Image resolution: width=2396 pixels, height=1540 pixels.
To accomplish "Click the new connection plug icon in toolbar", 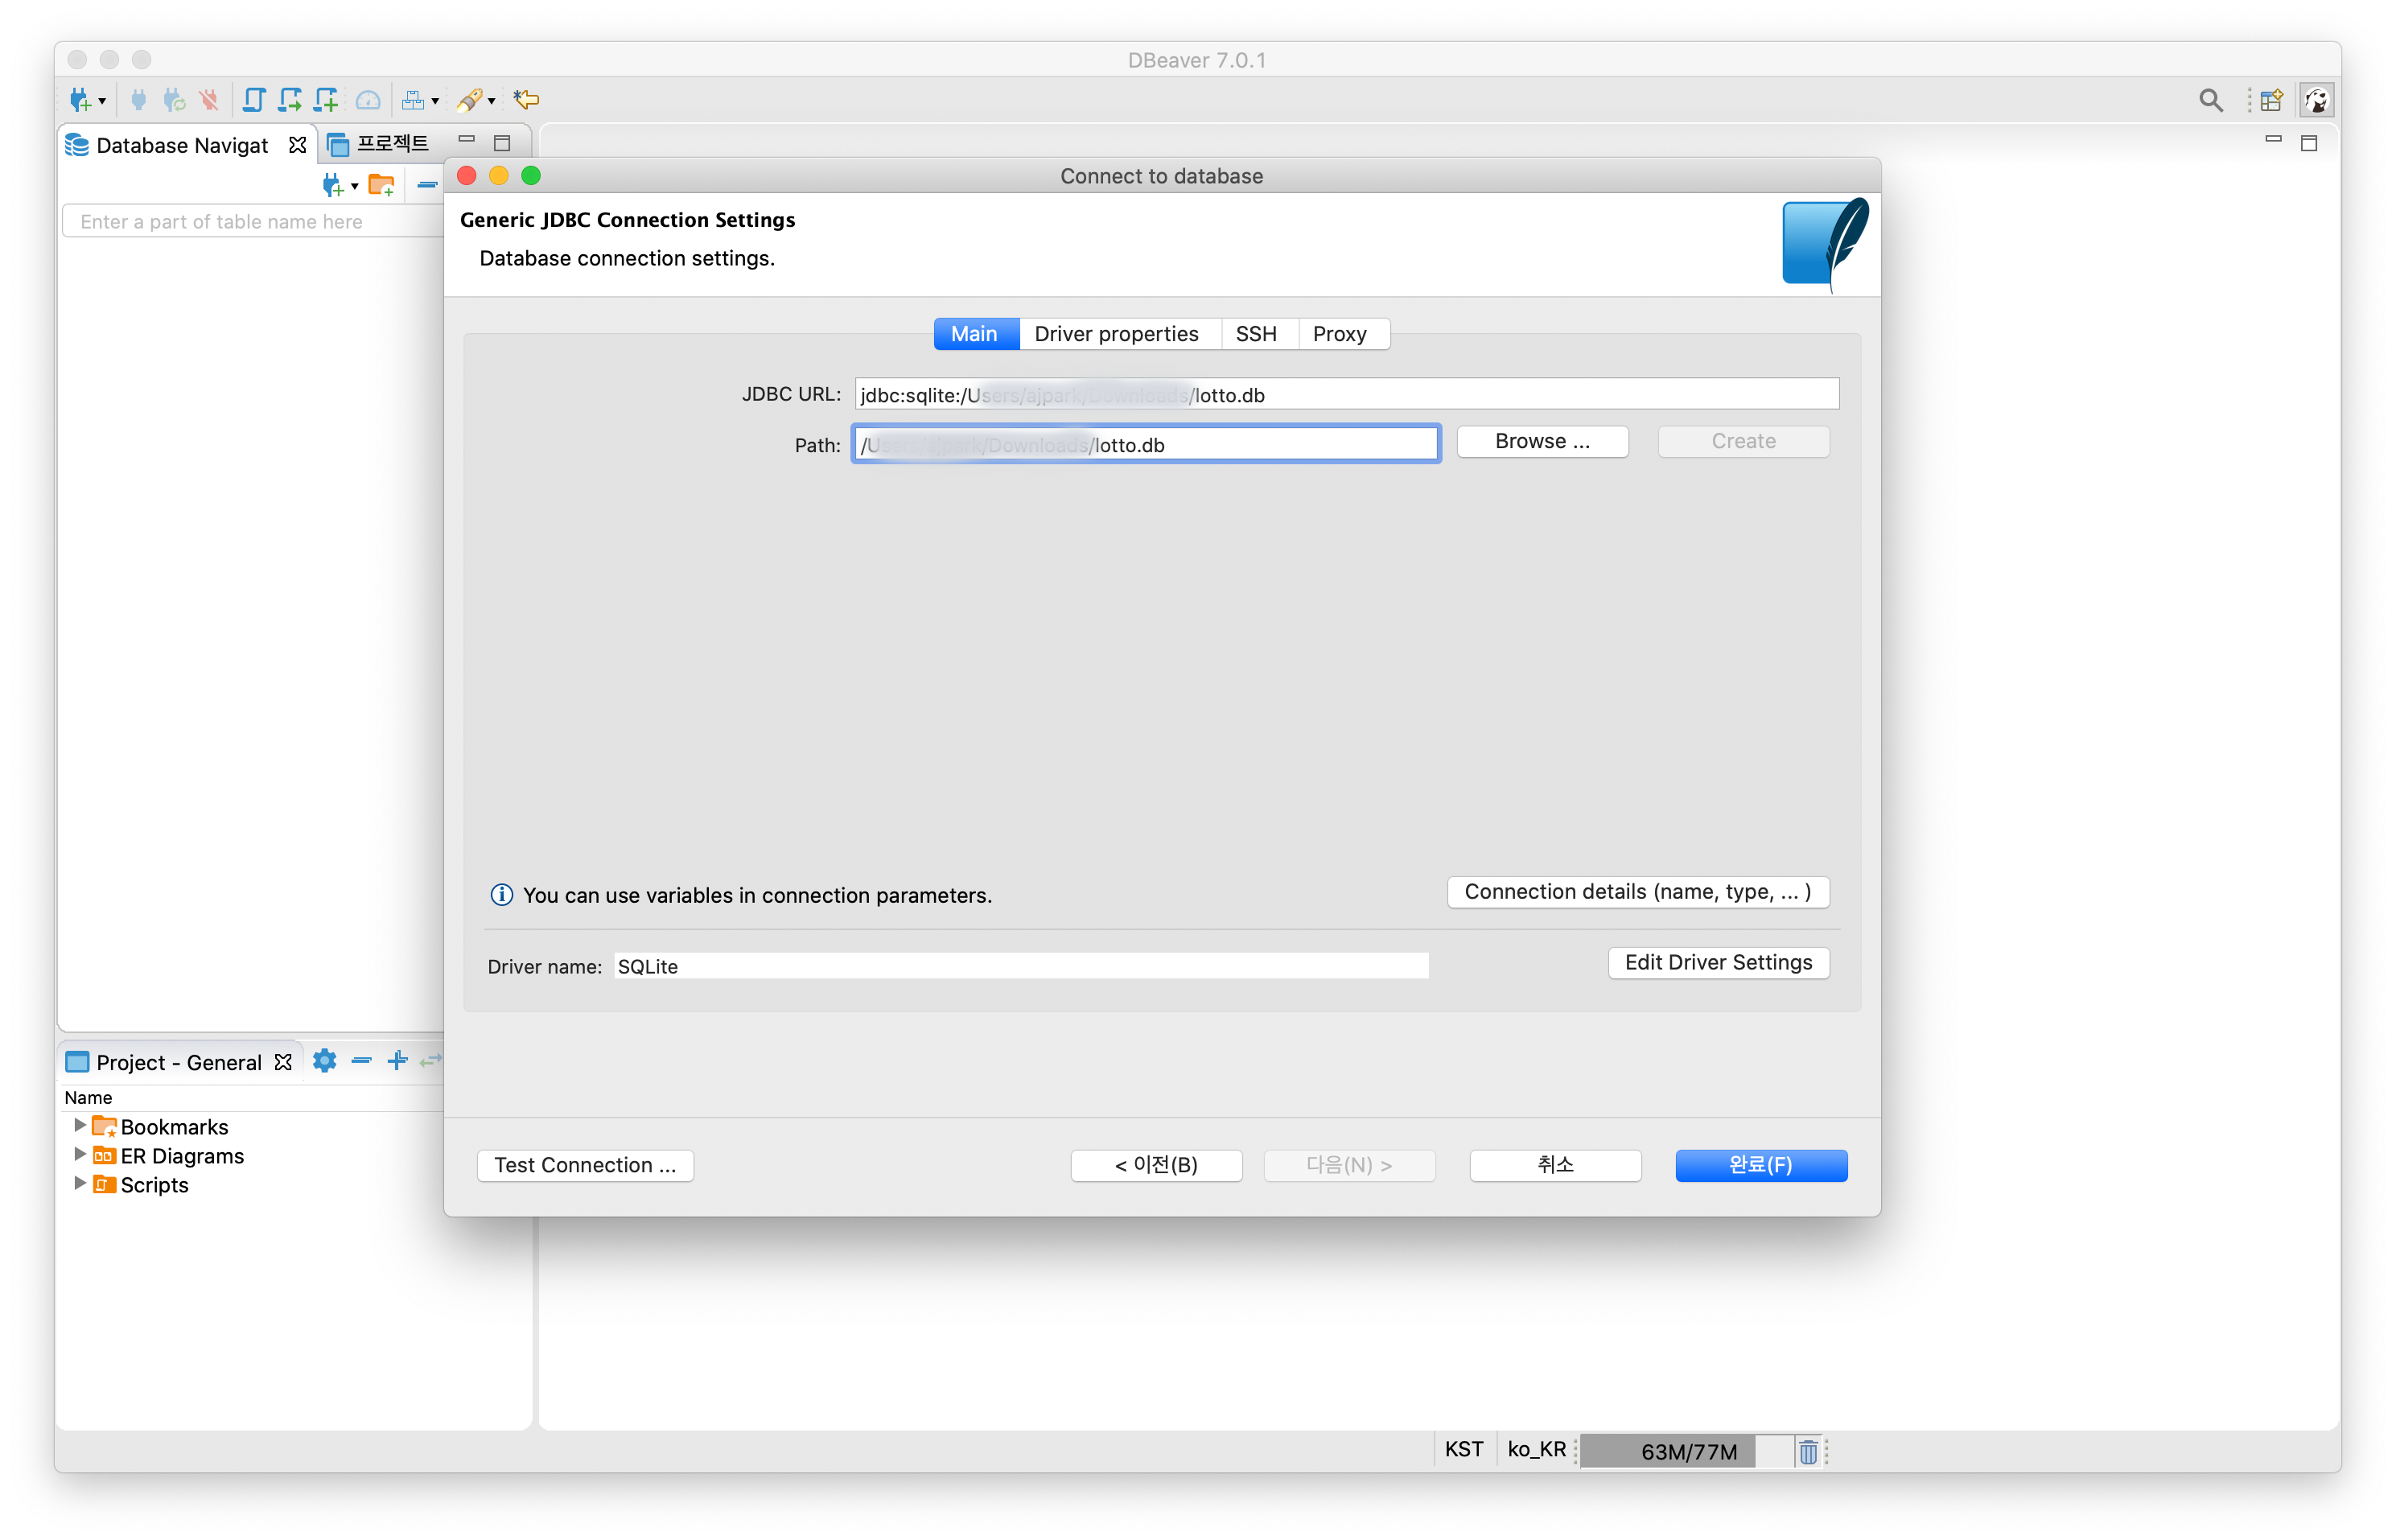I will (80, 100).
